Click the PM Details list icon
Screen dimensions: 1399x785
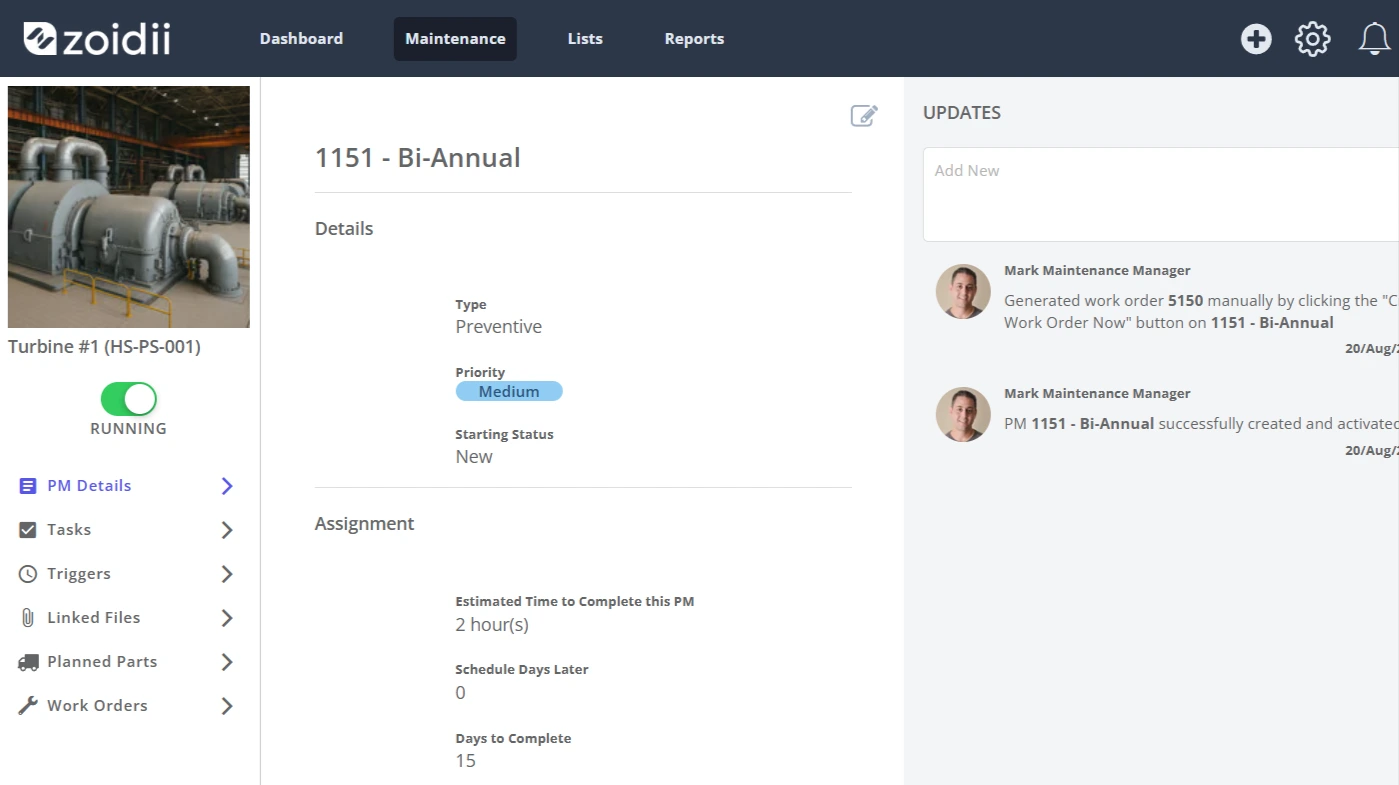pyautogui.click(x=28, y=486)
